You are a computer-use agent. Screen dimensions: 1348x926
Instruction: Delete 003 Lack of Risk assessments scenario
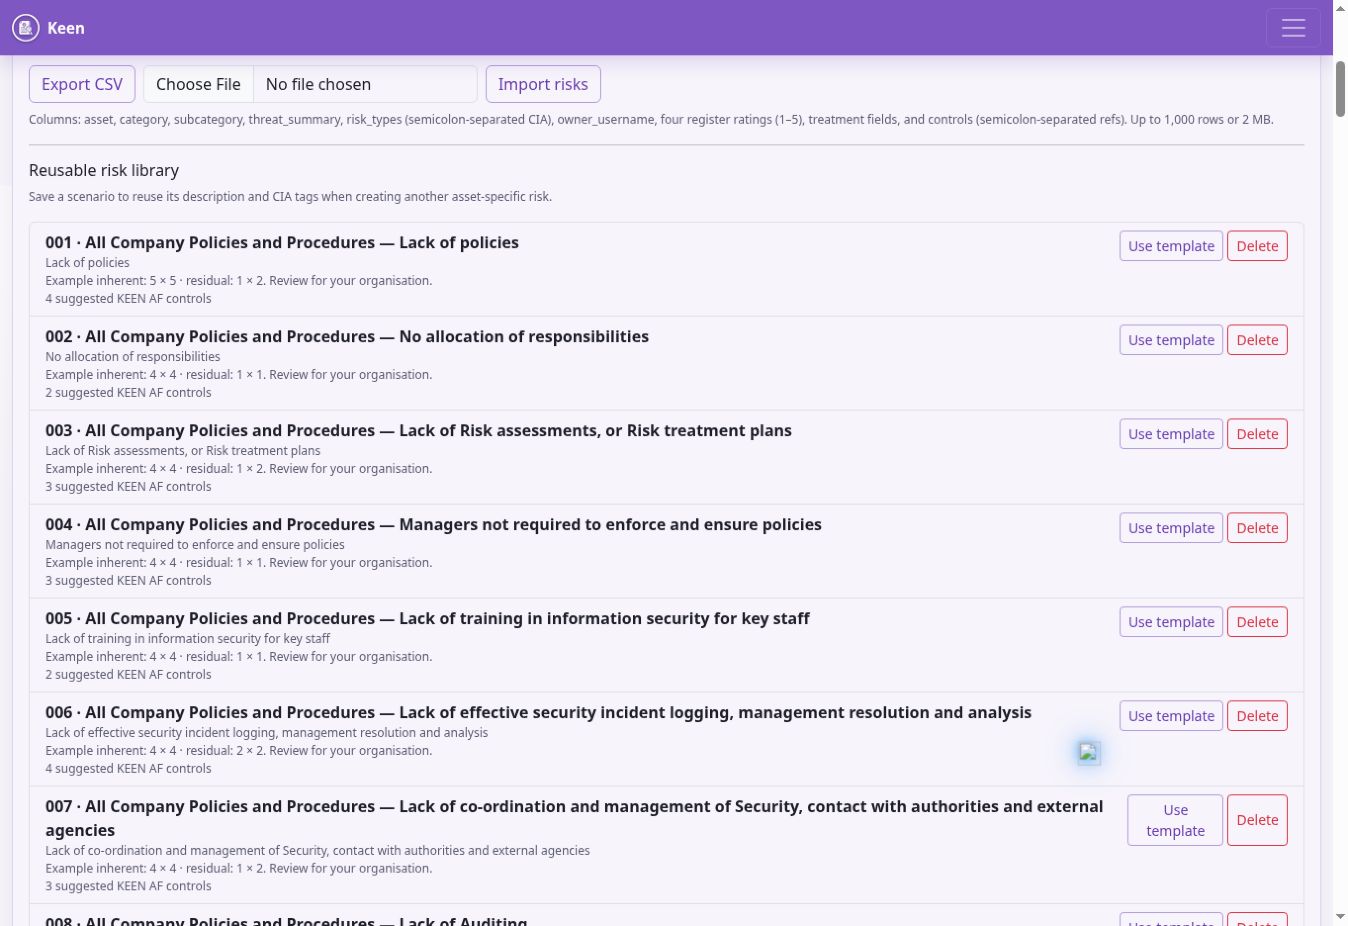pyautogui.click(x=1257, y=434)
